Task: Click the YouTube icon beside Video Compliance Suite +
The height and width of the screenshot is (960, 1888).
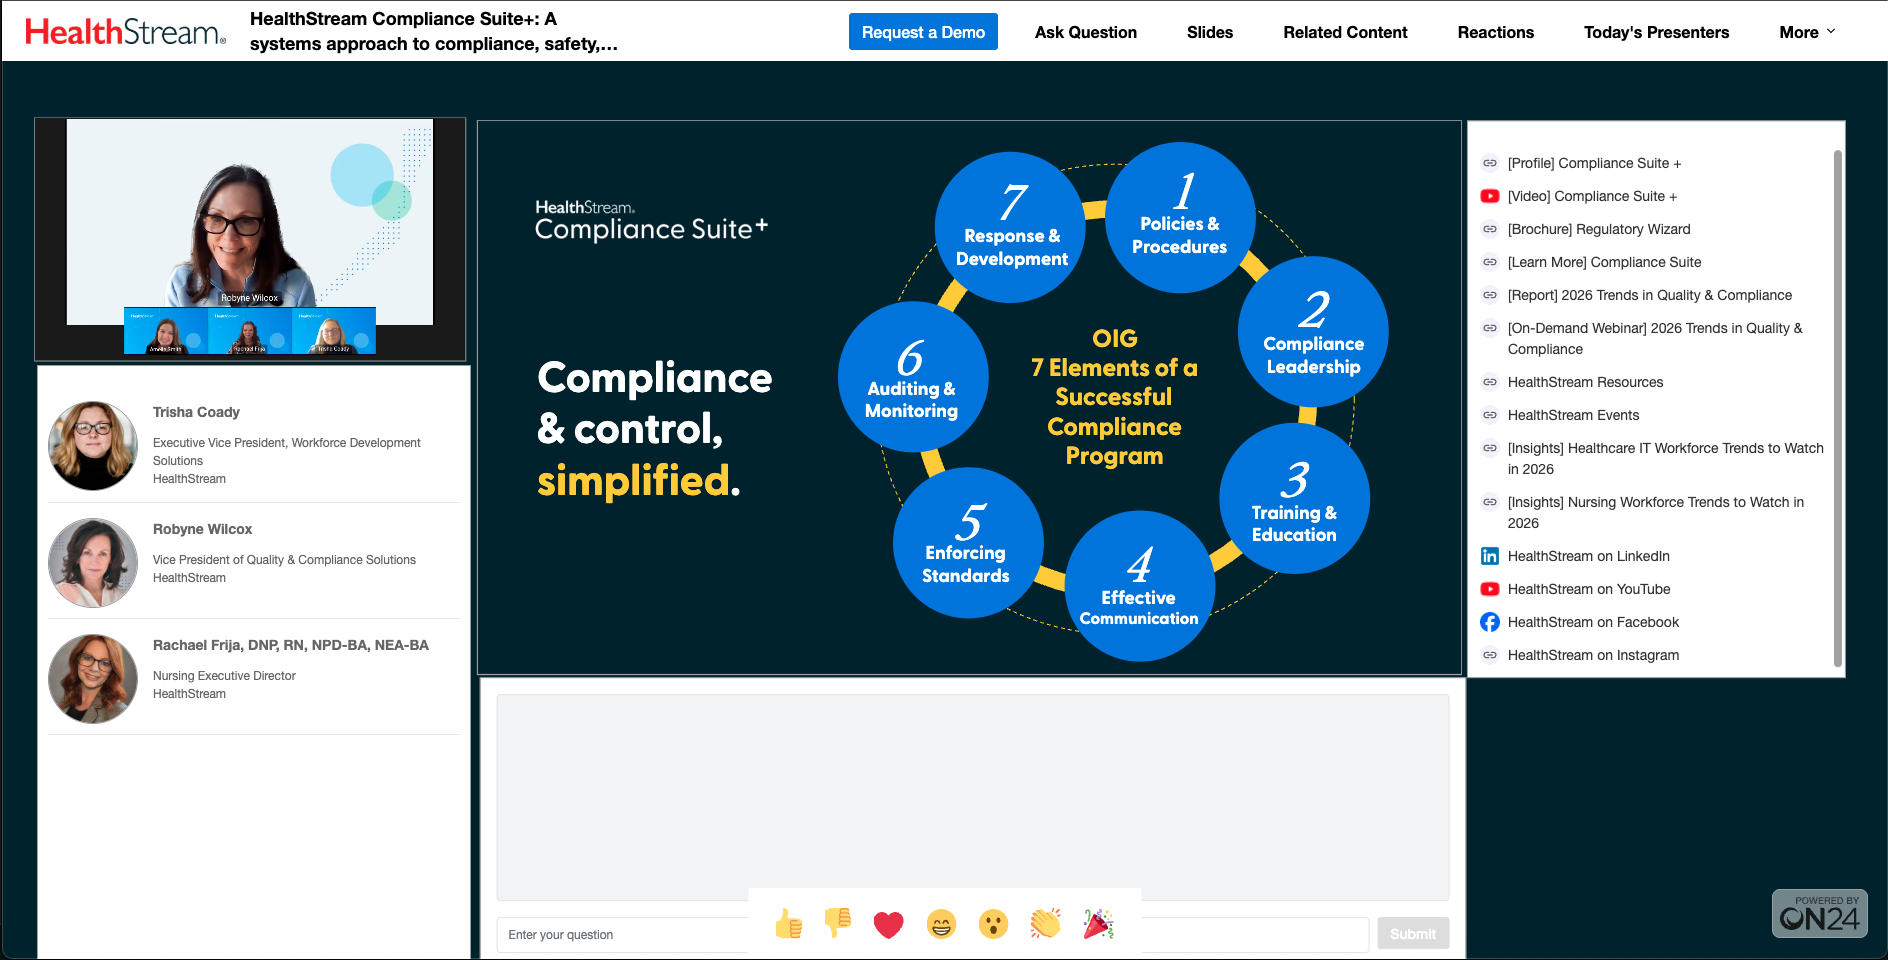Action: (x=1490, y=196)
